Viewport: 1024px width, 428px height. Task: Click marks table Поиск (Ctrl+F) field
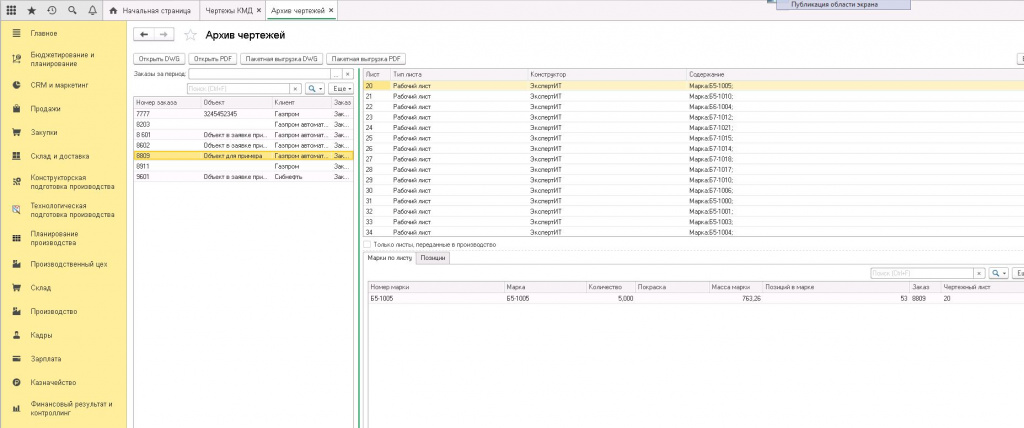click(922, 273)
